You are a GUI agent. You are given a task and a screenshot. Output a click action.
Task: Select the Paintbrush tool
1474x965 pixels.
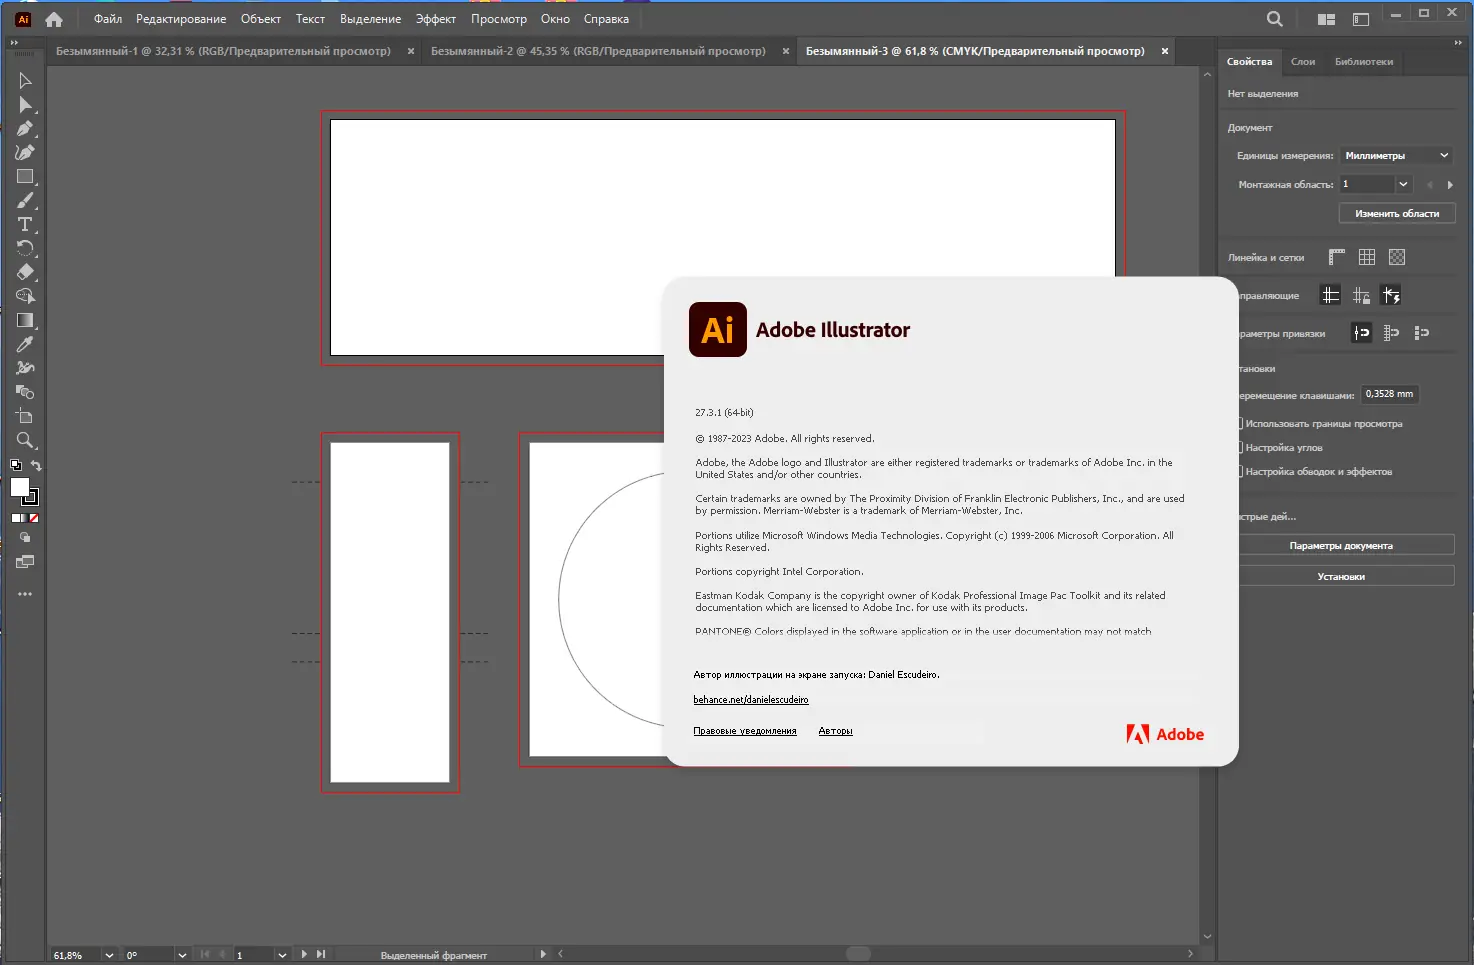point(25,200)
